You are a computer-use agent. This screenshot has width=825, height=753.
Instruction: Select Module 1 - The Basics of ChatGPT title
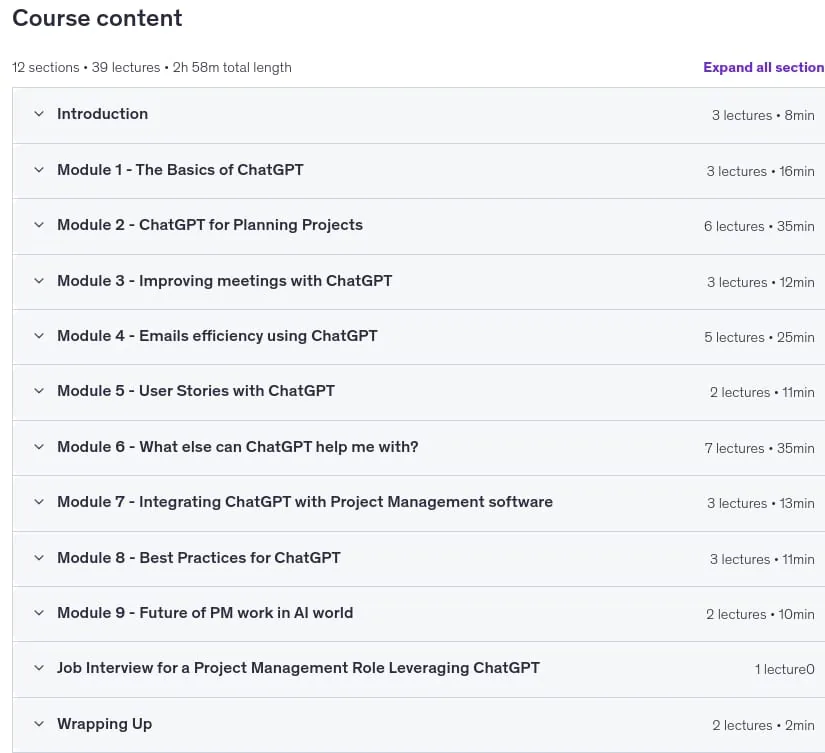pyautogui.click(x=180, y=169)
